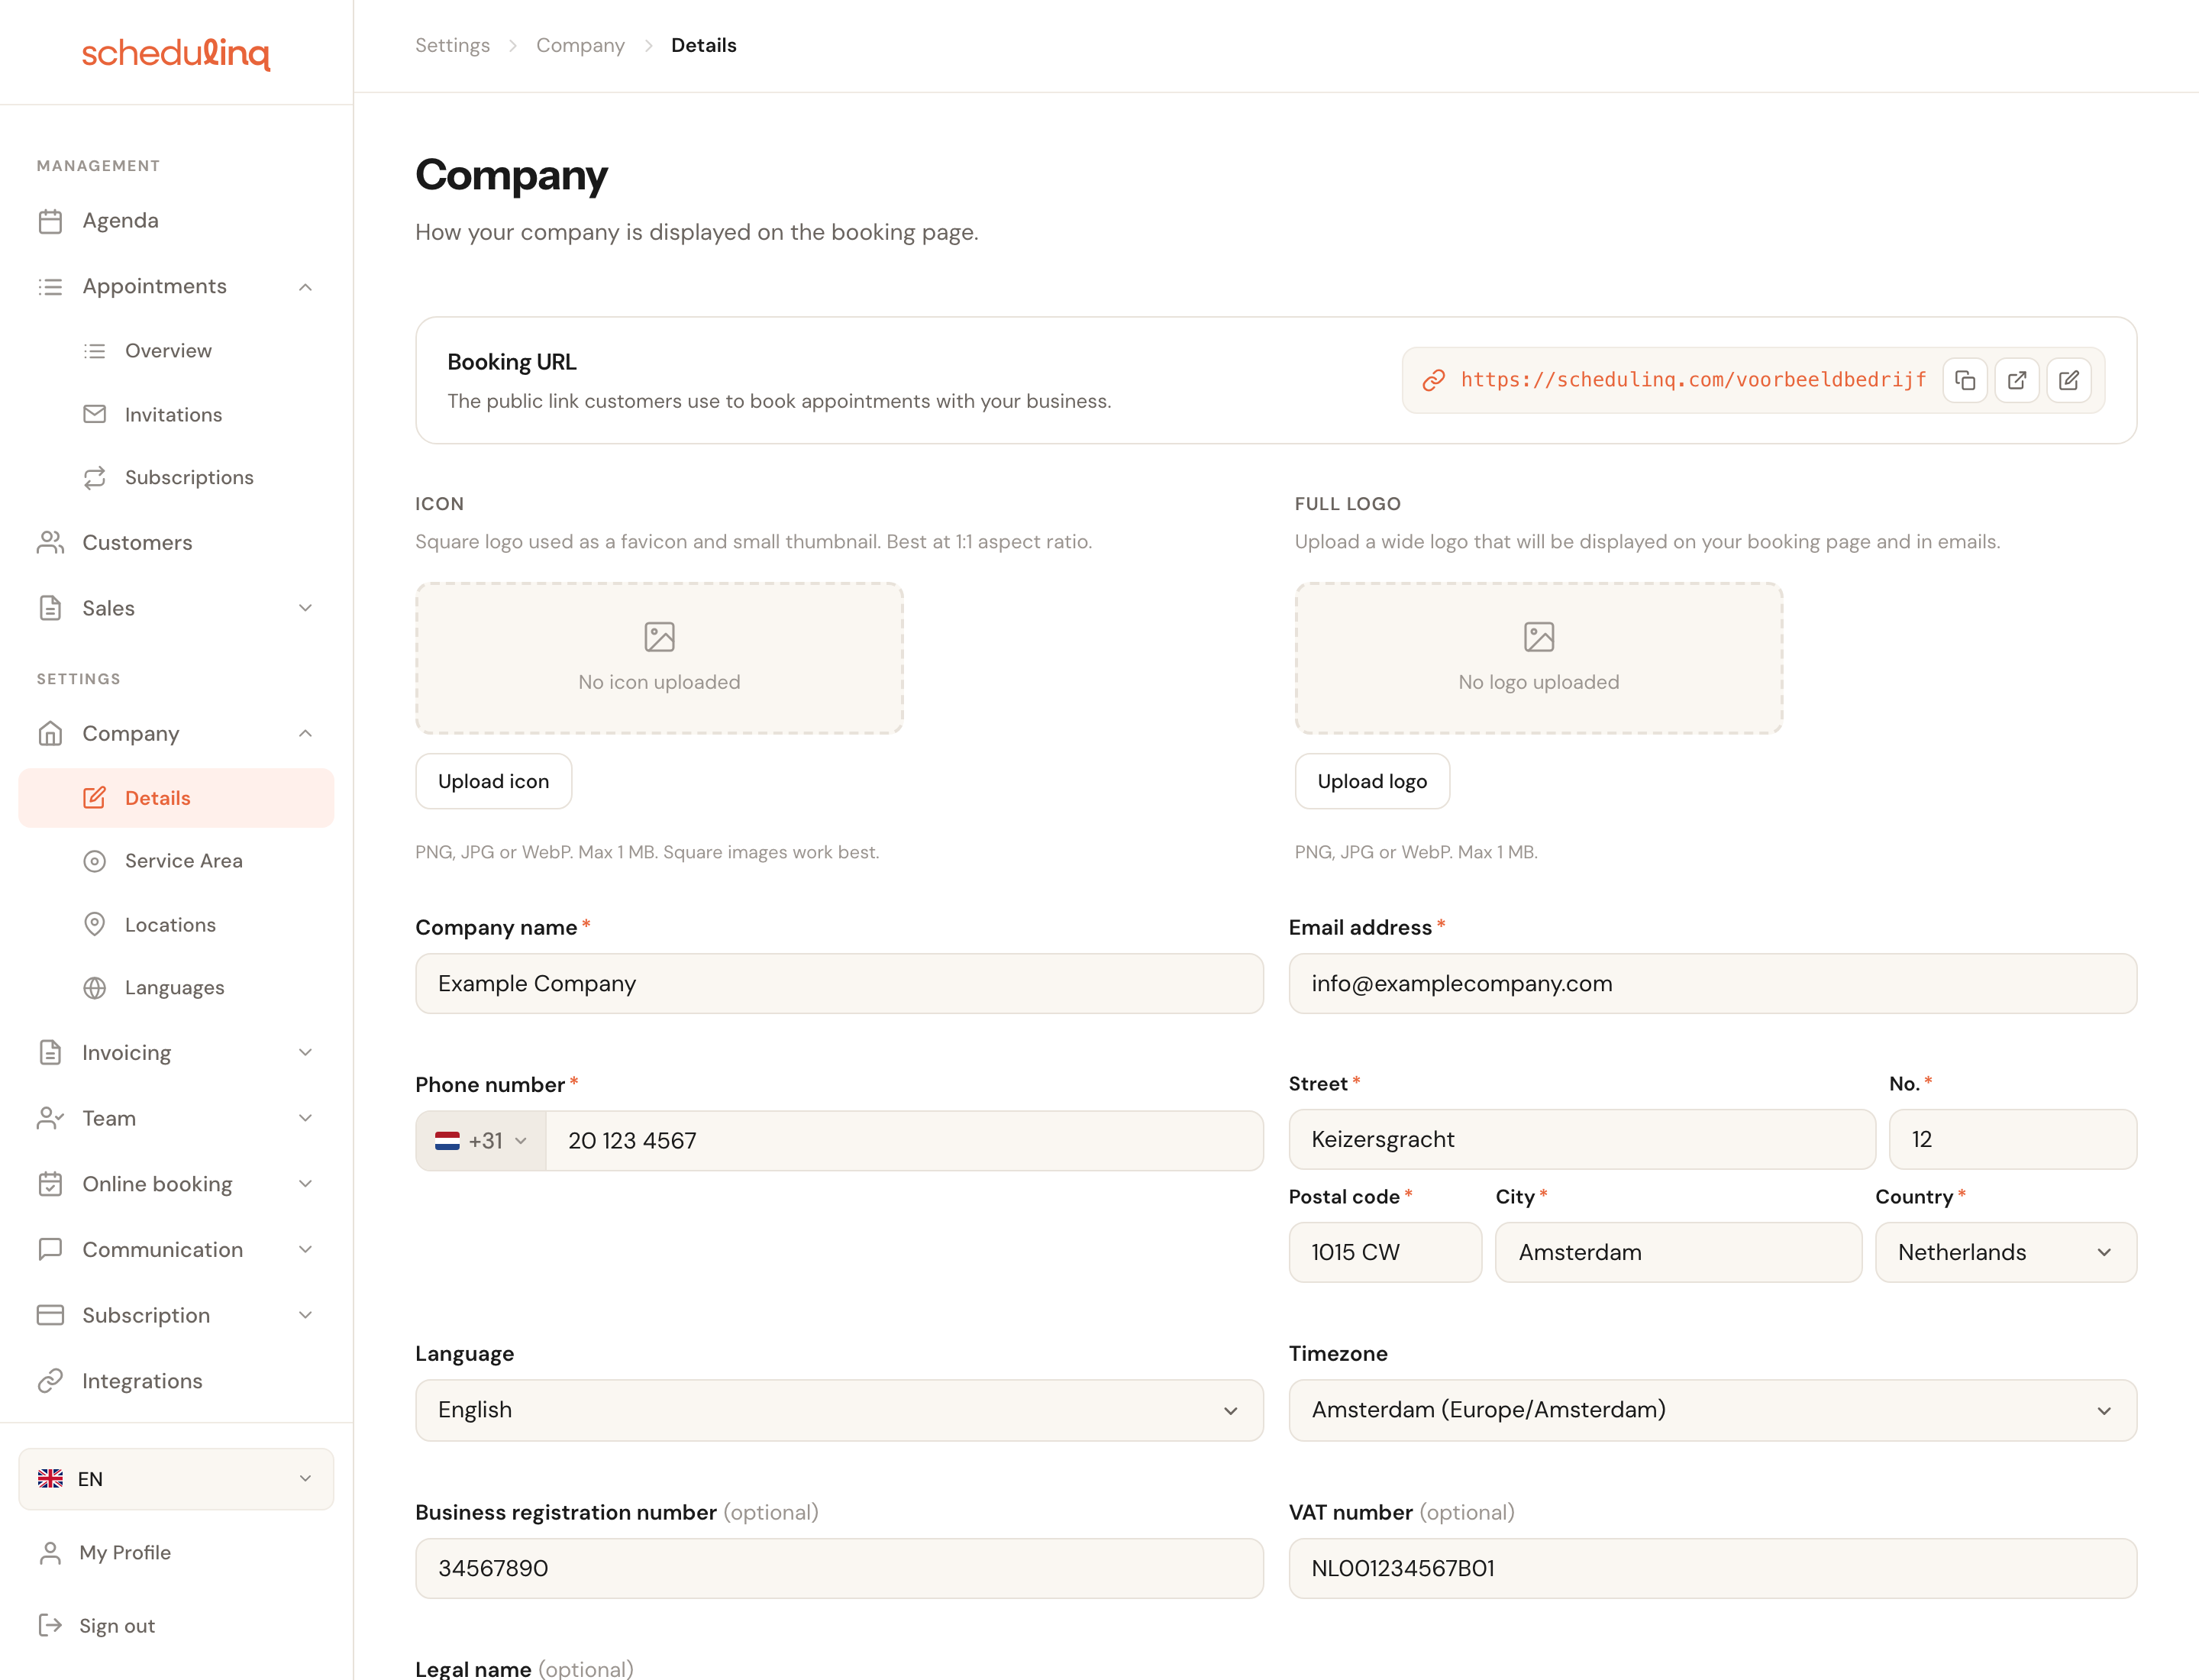The image size is (2199, 1680).
Task: Click the Languages globe icon
Action: [x=94, y=988]
